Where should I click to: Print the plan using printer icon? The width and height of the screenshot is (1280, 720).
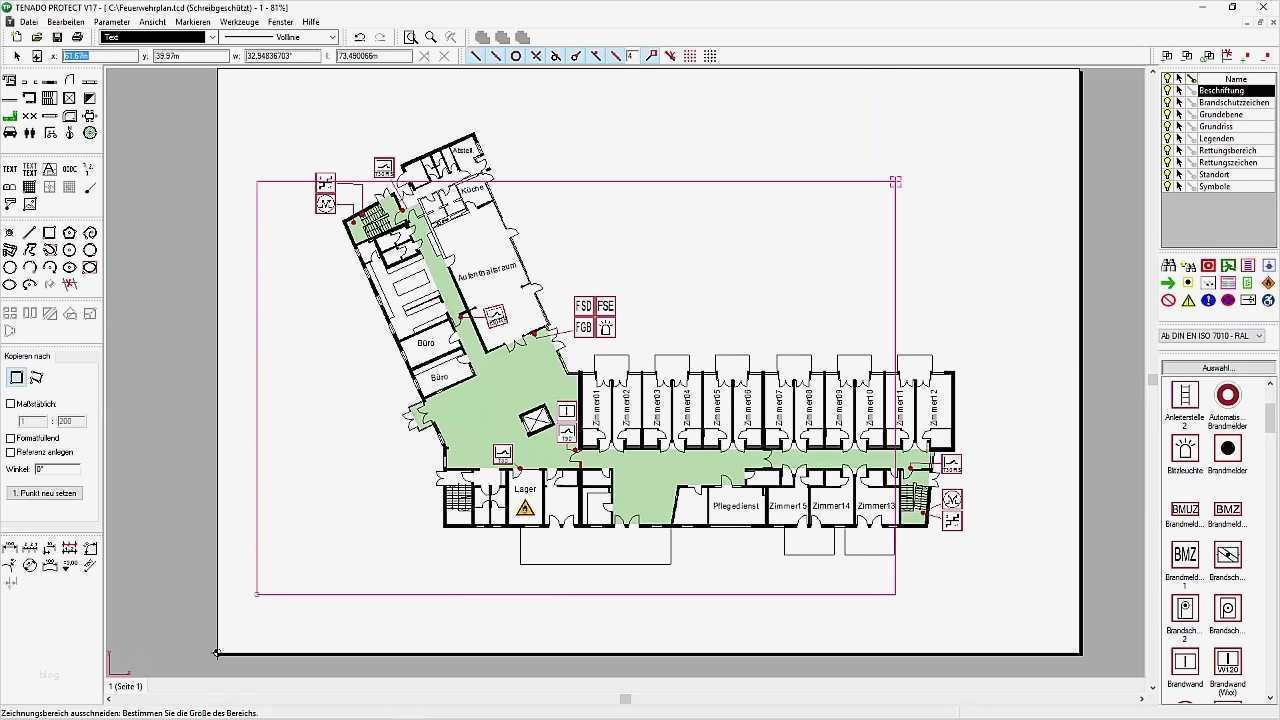[77, 37]
